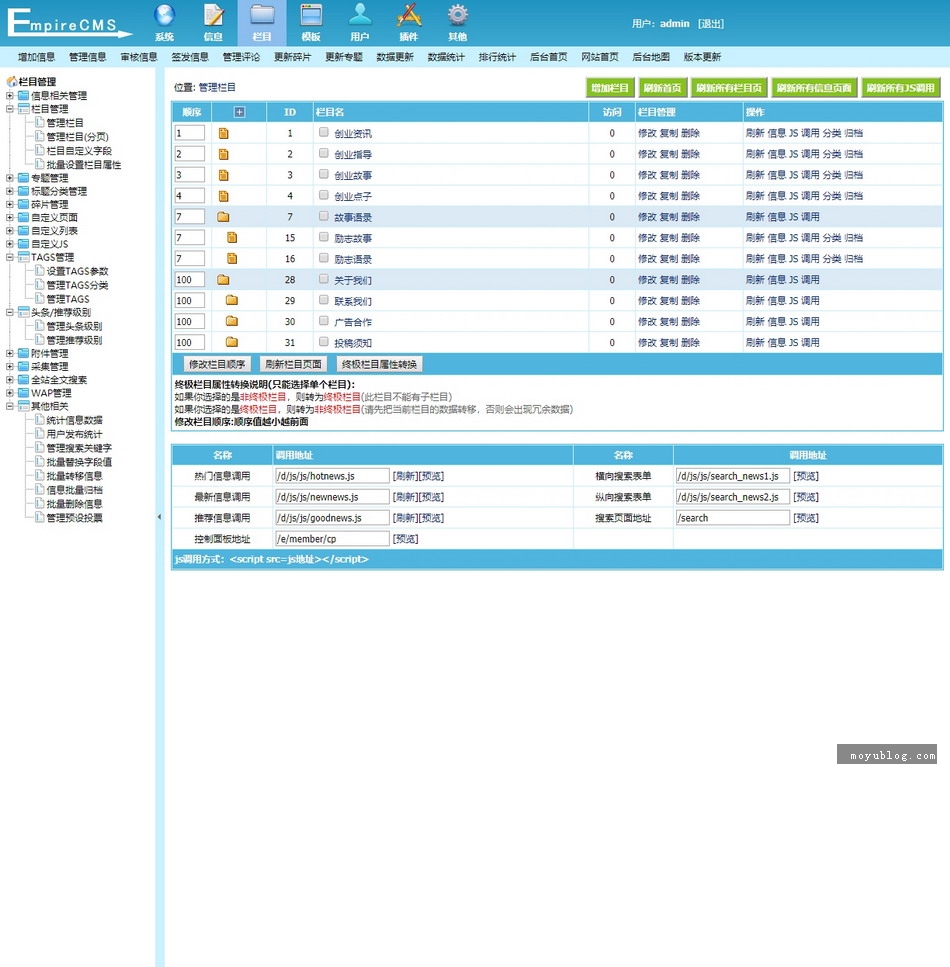950x967 pixels.
Task: Tick the checkbox for 创业点子
Action: tap(323, 195)
